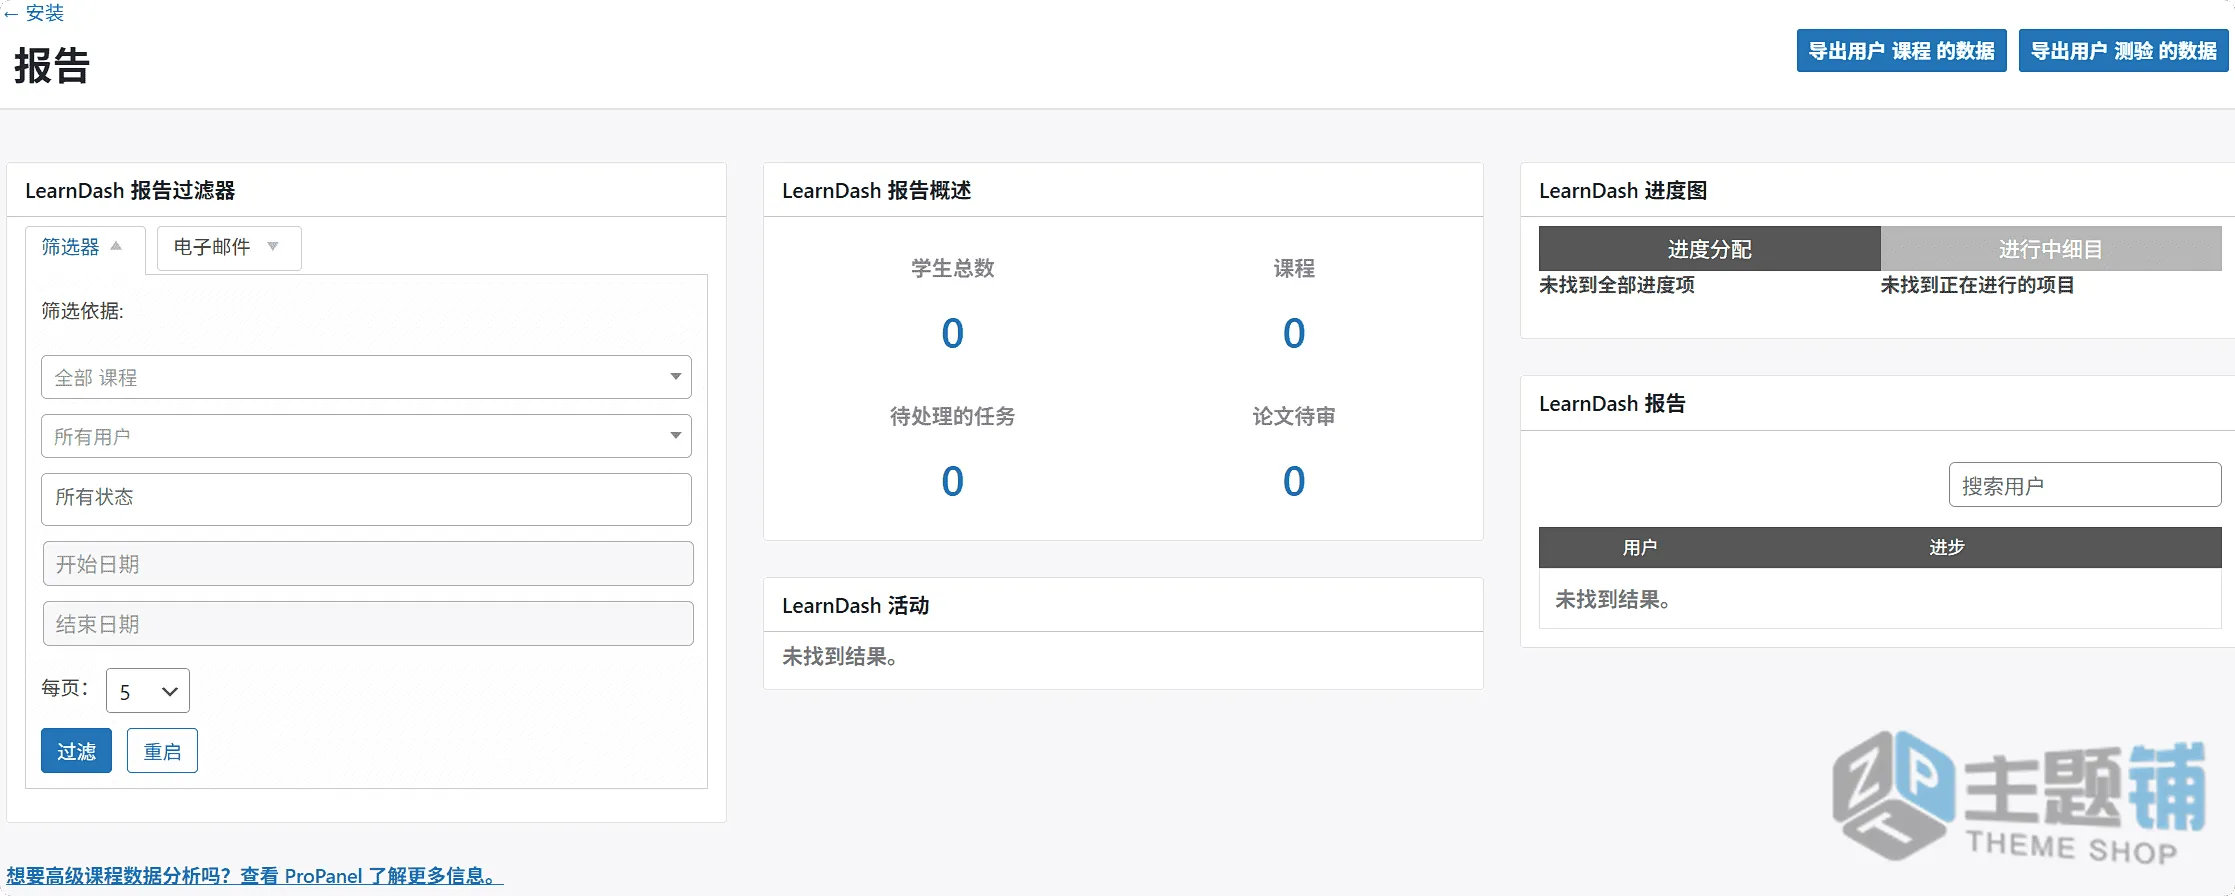Click 'LearnDash 进度图' panel title
Image resolution: width=2235 pixels, height=896 pixels.
(x=1623, y=191)
